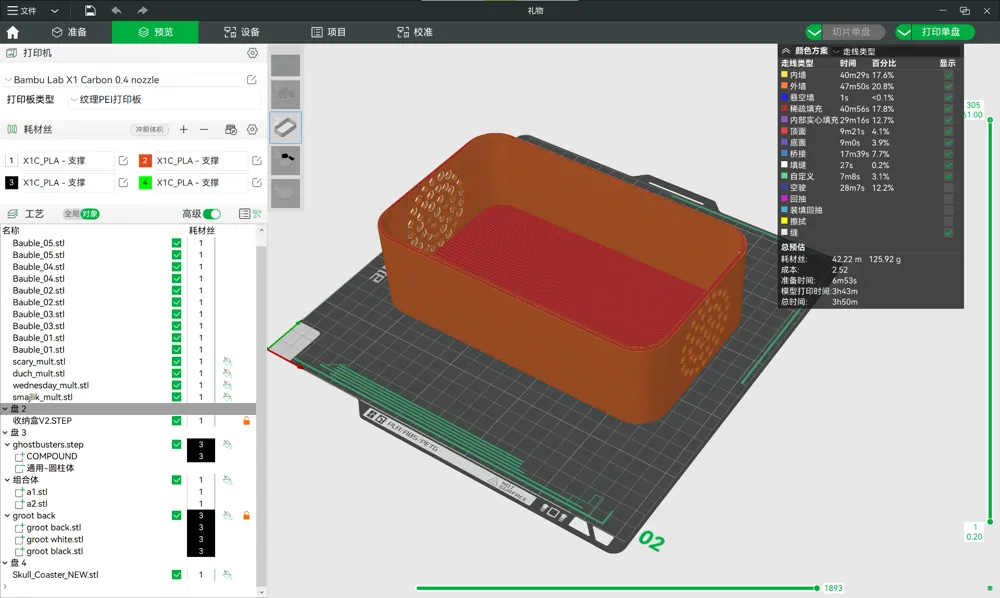Click the AMS filament sync icon
The width and height of the screenshot is (1000, 598).
[x=231, y=129]
